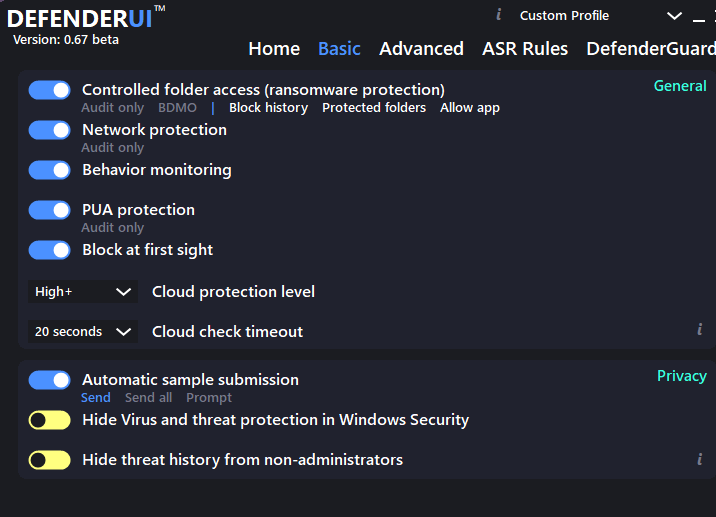
Task: Click the info icon beside Custom Profile
Action: (x=499, y=15)
